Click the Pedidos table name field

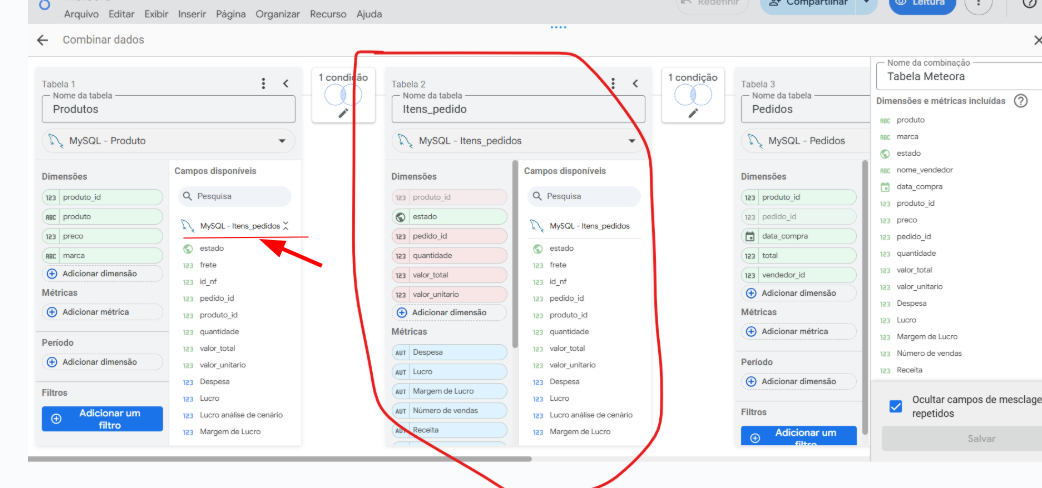point(803,109)
